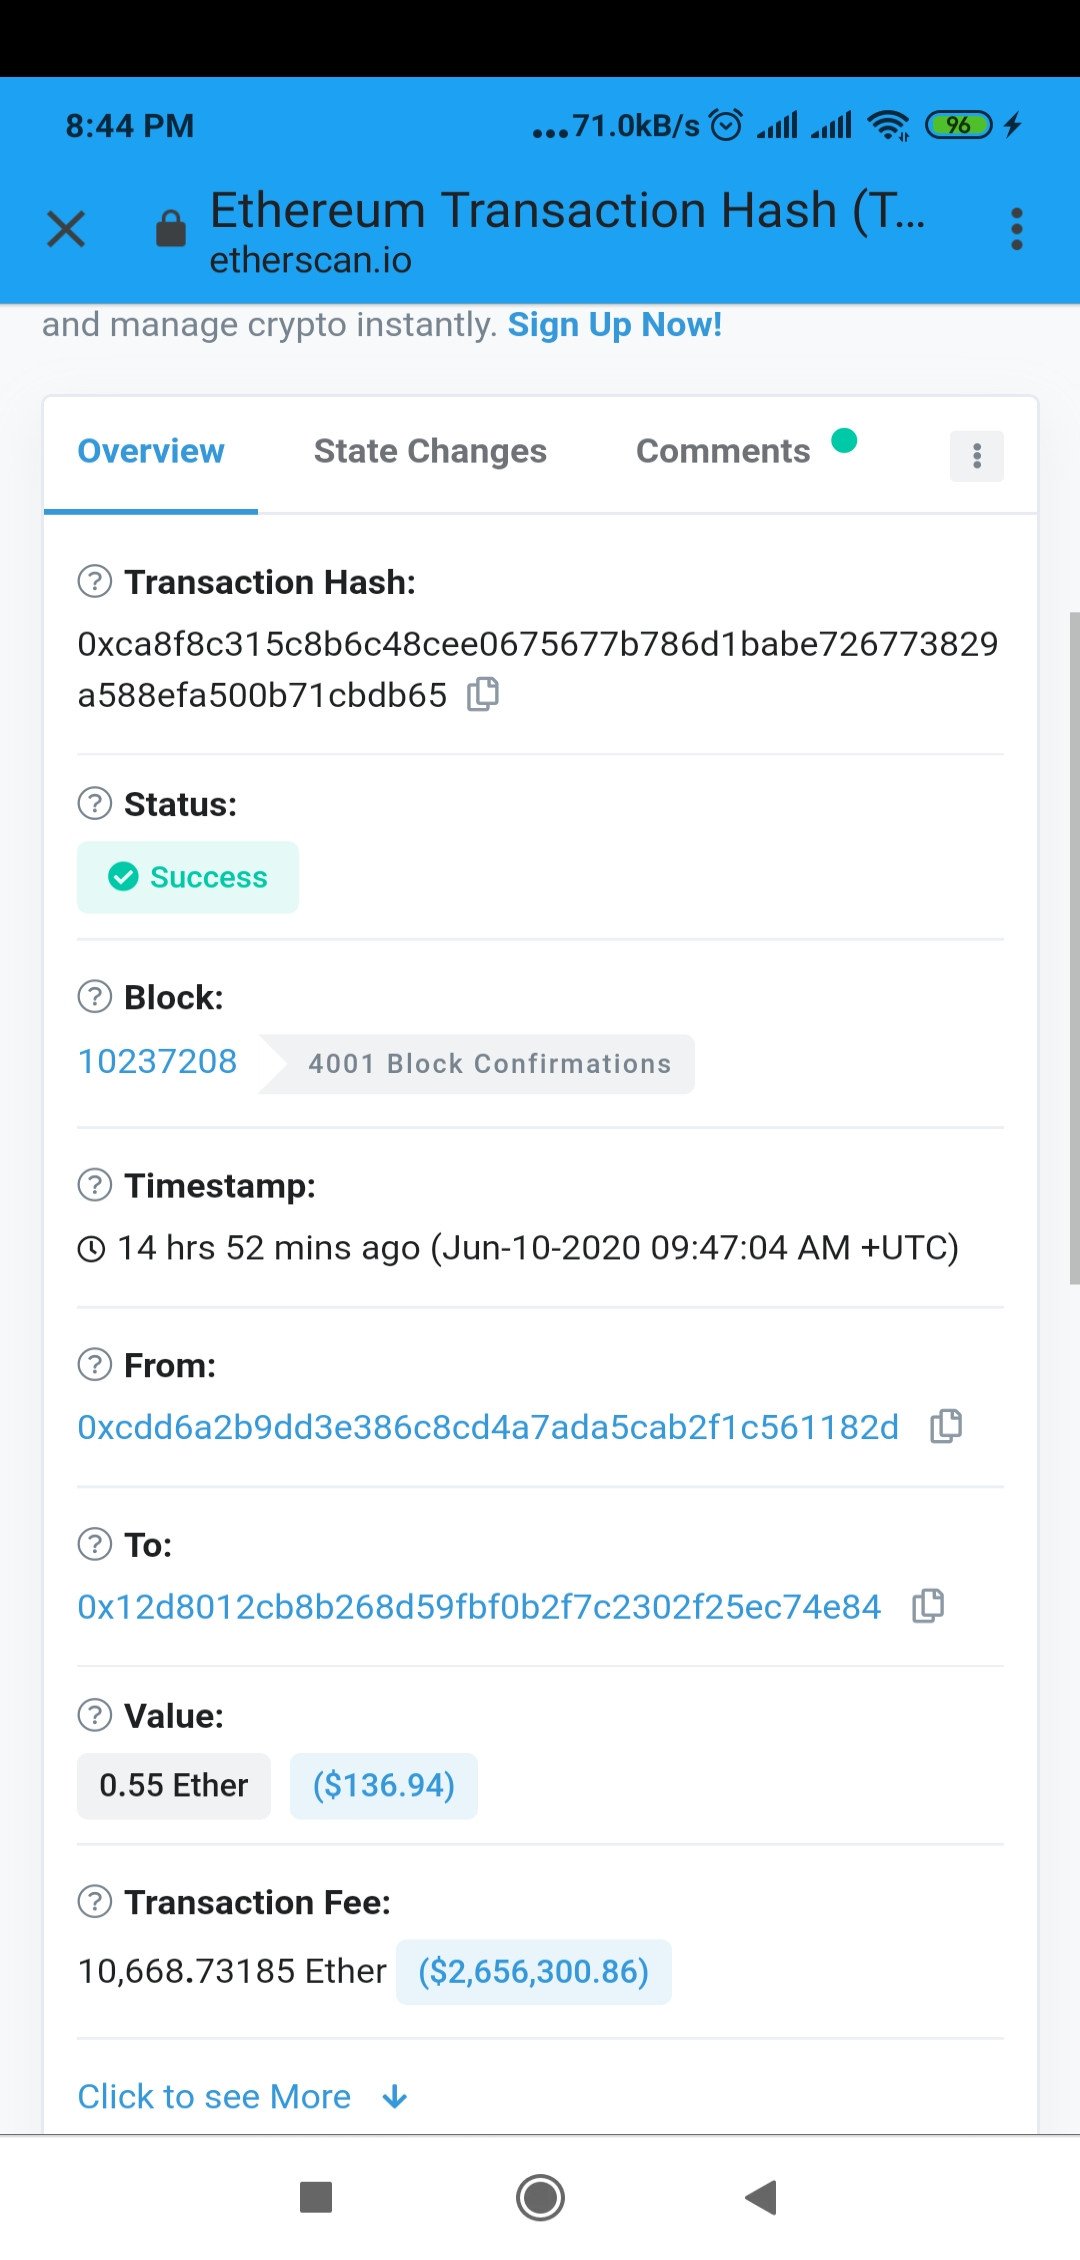Screen dimensions: 1080x2260
Task: Switch to the State Changes tab
Action: click(x=430, y=452)
